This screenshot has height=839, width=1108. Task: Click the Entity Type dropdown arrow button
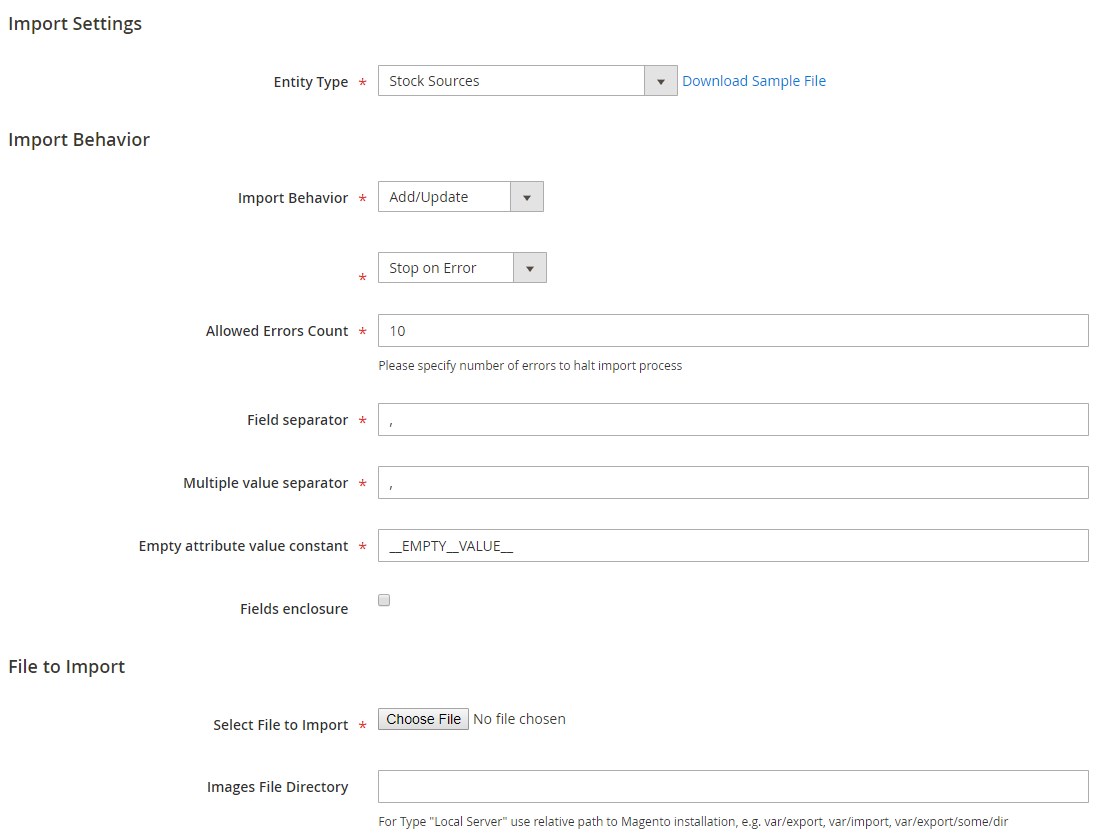point(661,81)
